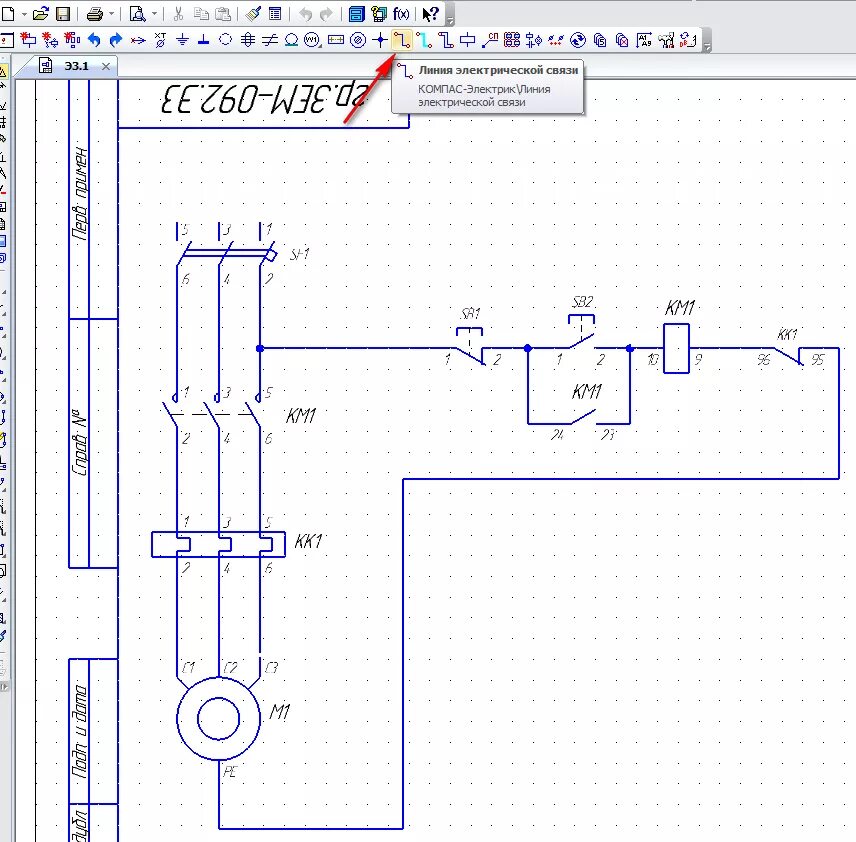The height and width of the screenshot is (842, 856).
Task: Select the junction point cross icon
Action: click(x=380, y=40)
